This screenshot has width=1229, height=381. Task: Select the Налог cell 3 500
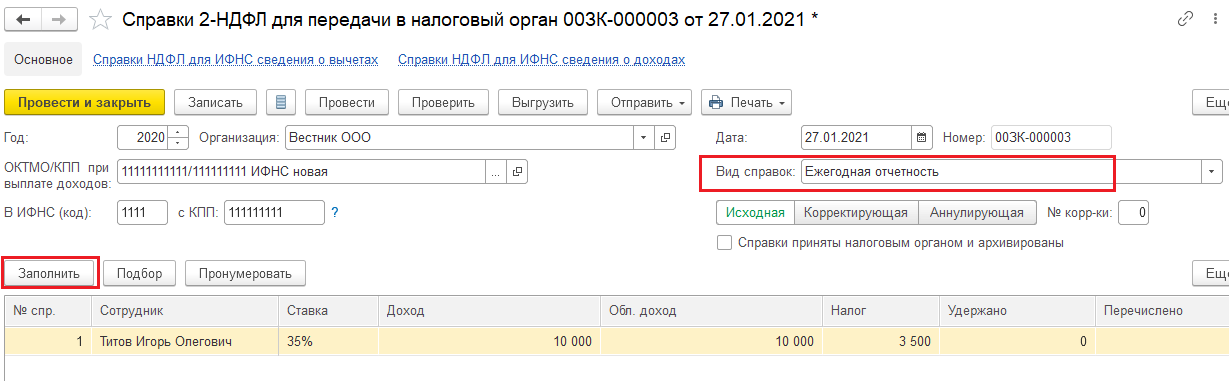(882, 342)
